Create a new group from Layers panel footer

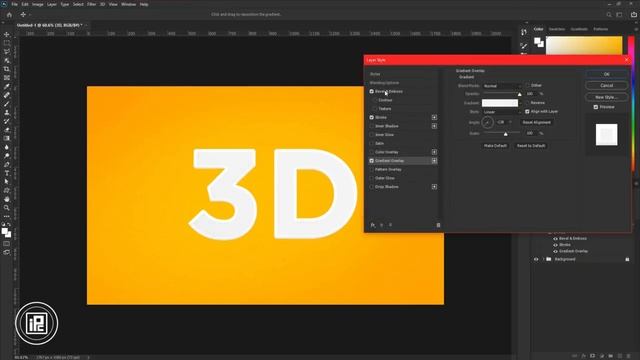[611, 356]
